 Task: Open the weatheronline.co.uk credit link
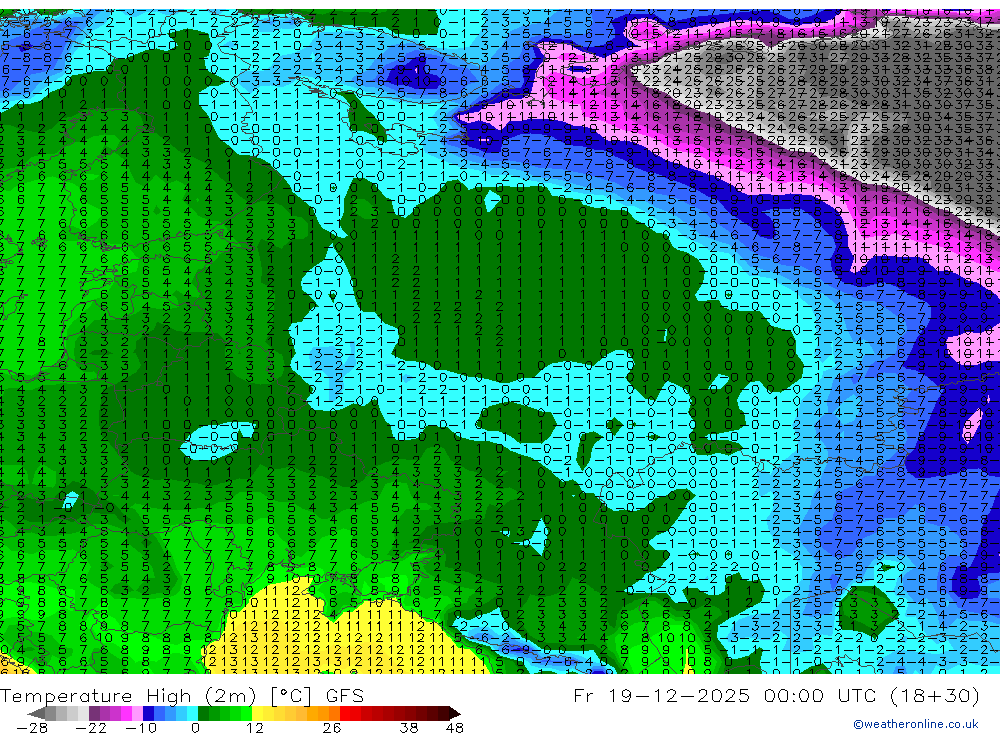tap(916, 724)
